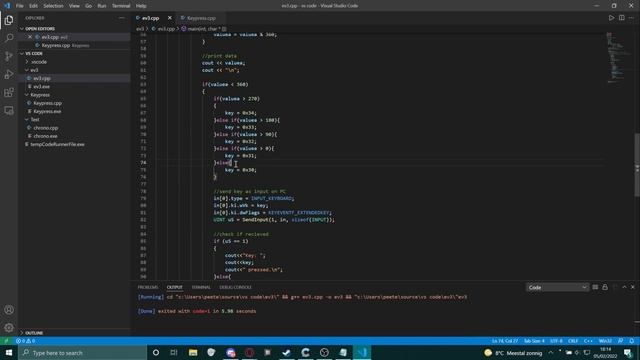Run the code with the play button
This screenshot has width=640, height=360.
(611, 18)
